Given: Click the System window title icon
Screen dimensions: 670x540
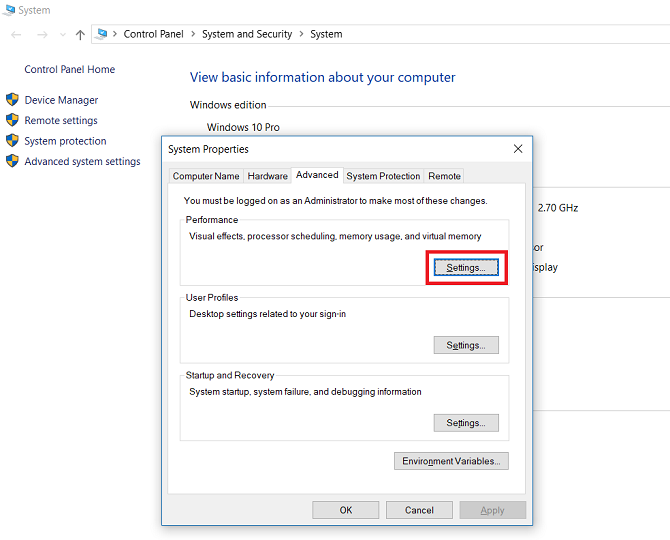Looking at the screenshot, I should click(9, 10).
